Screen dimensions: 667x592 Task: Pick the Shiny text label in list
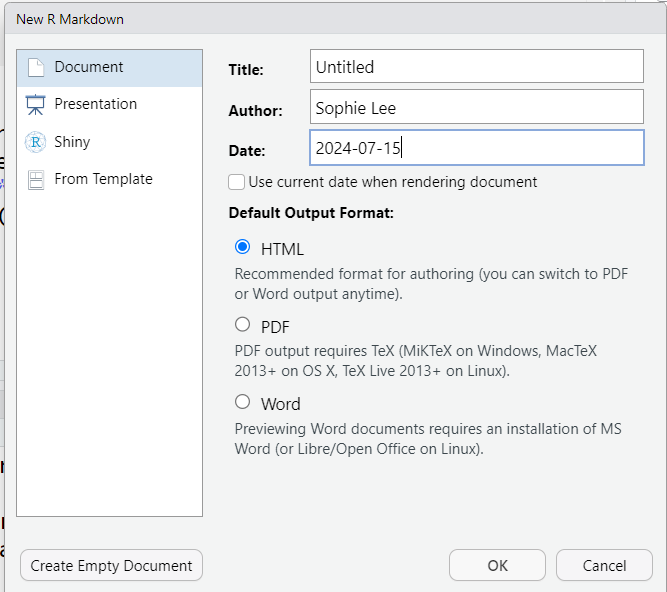[x=72, y=142]
